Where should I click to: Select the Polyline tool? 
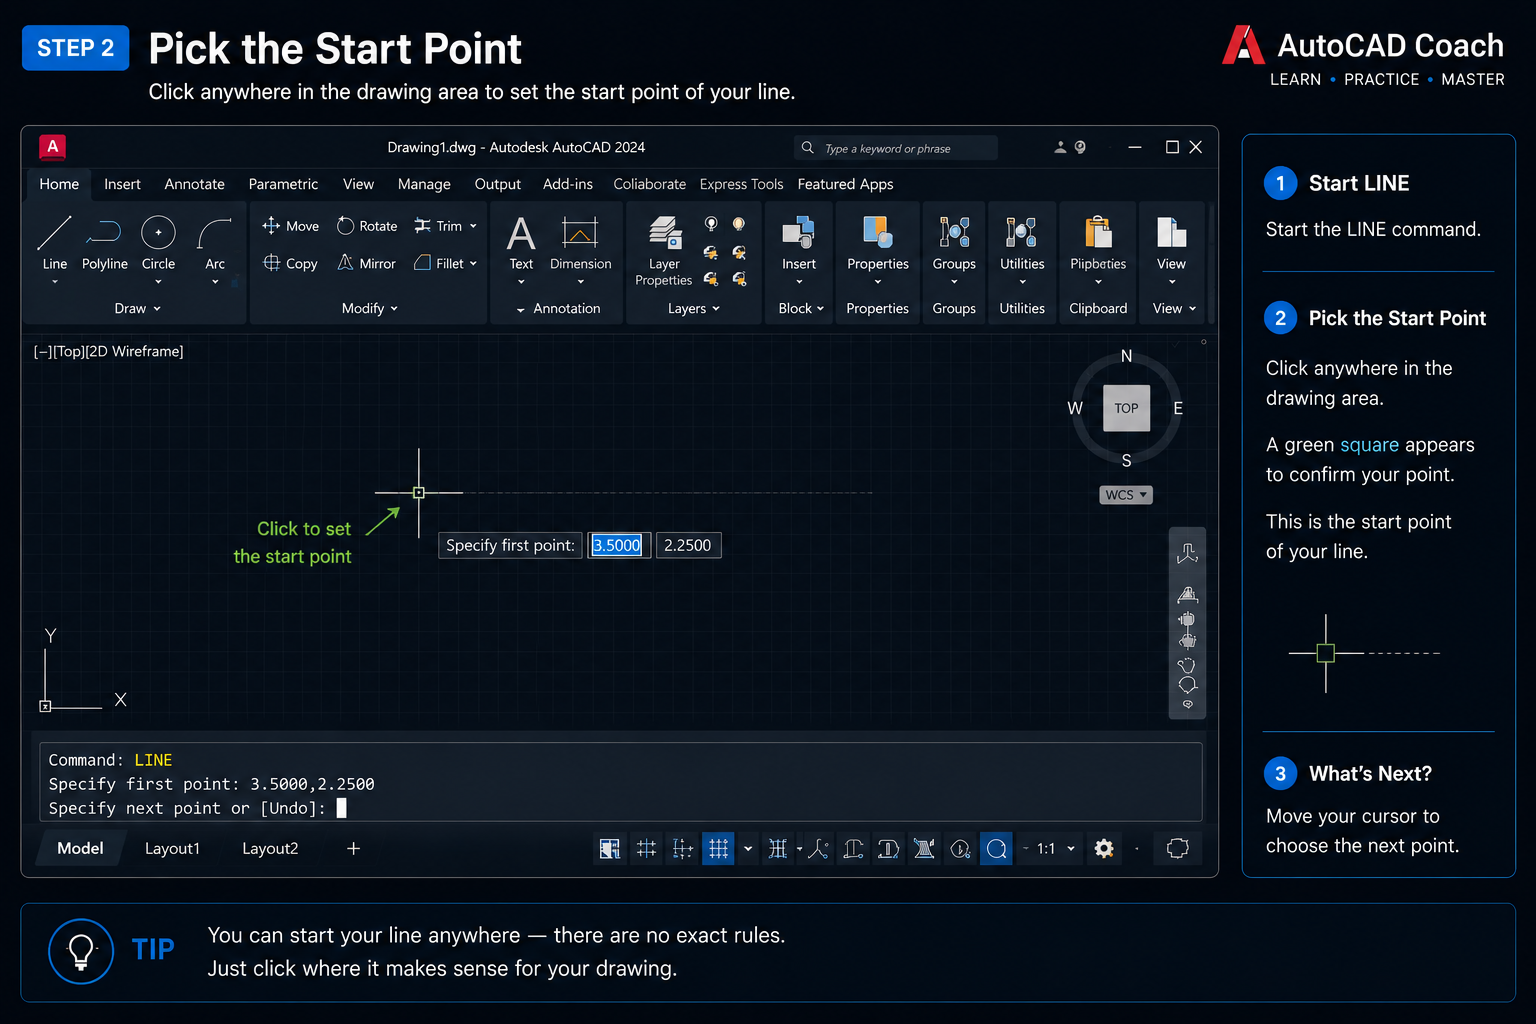pyautogui.click(x=104, y=242)
